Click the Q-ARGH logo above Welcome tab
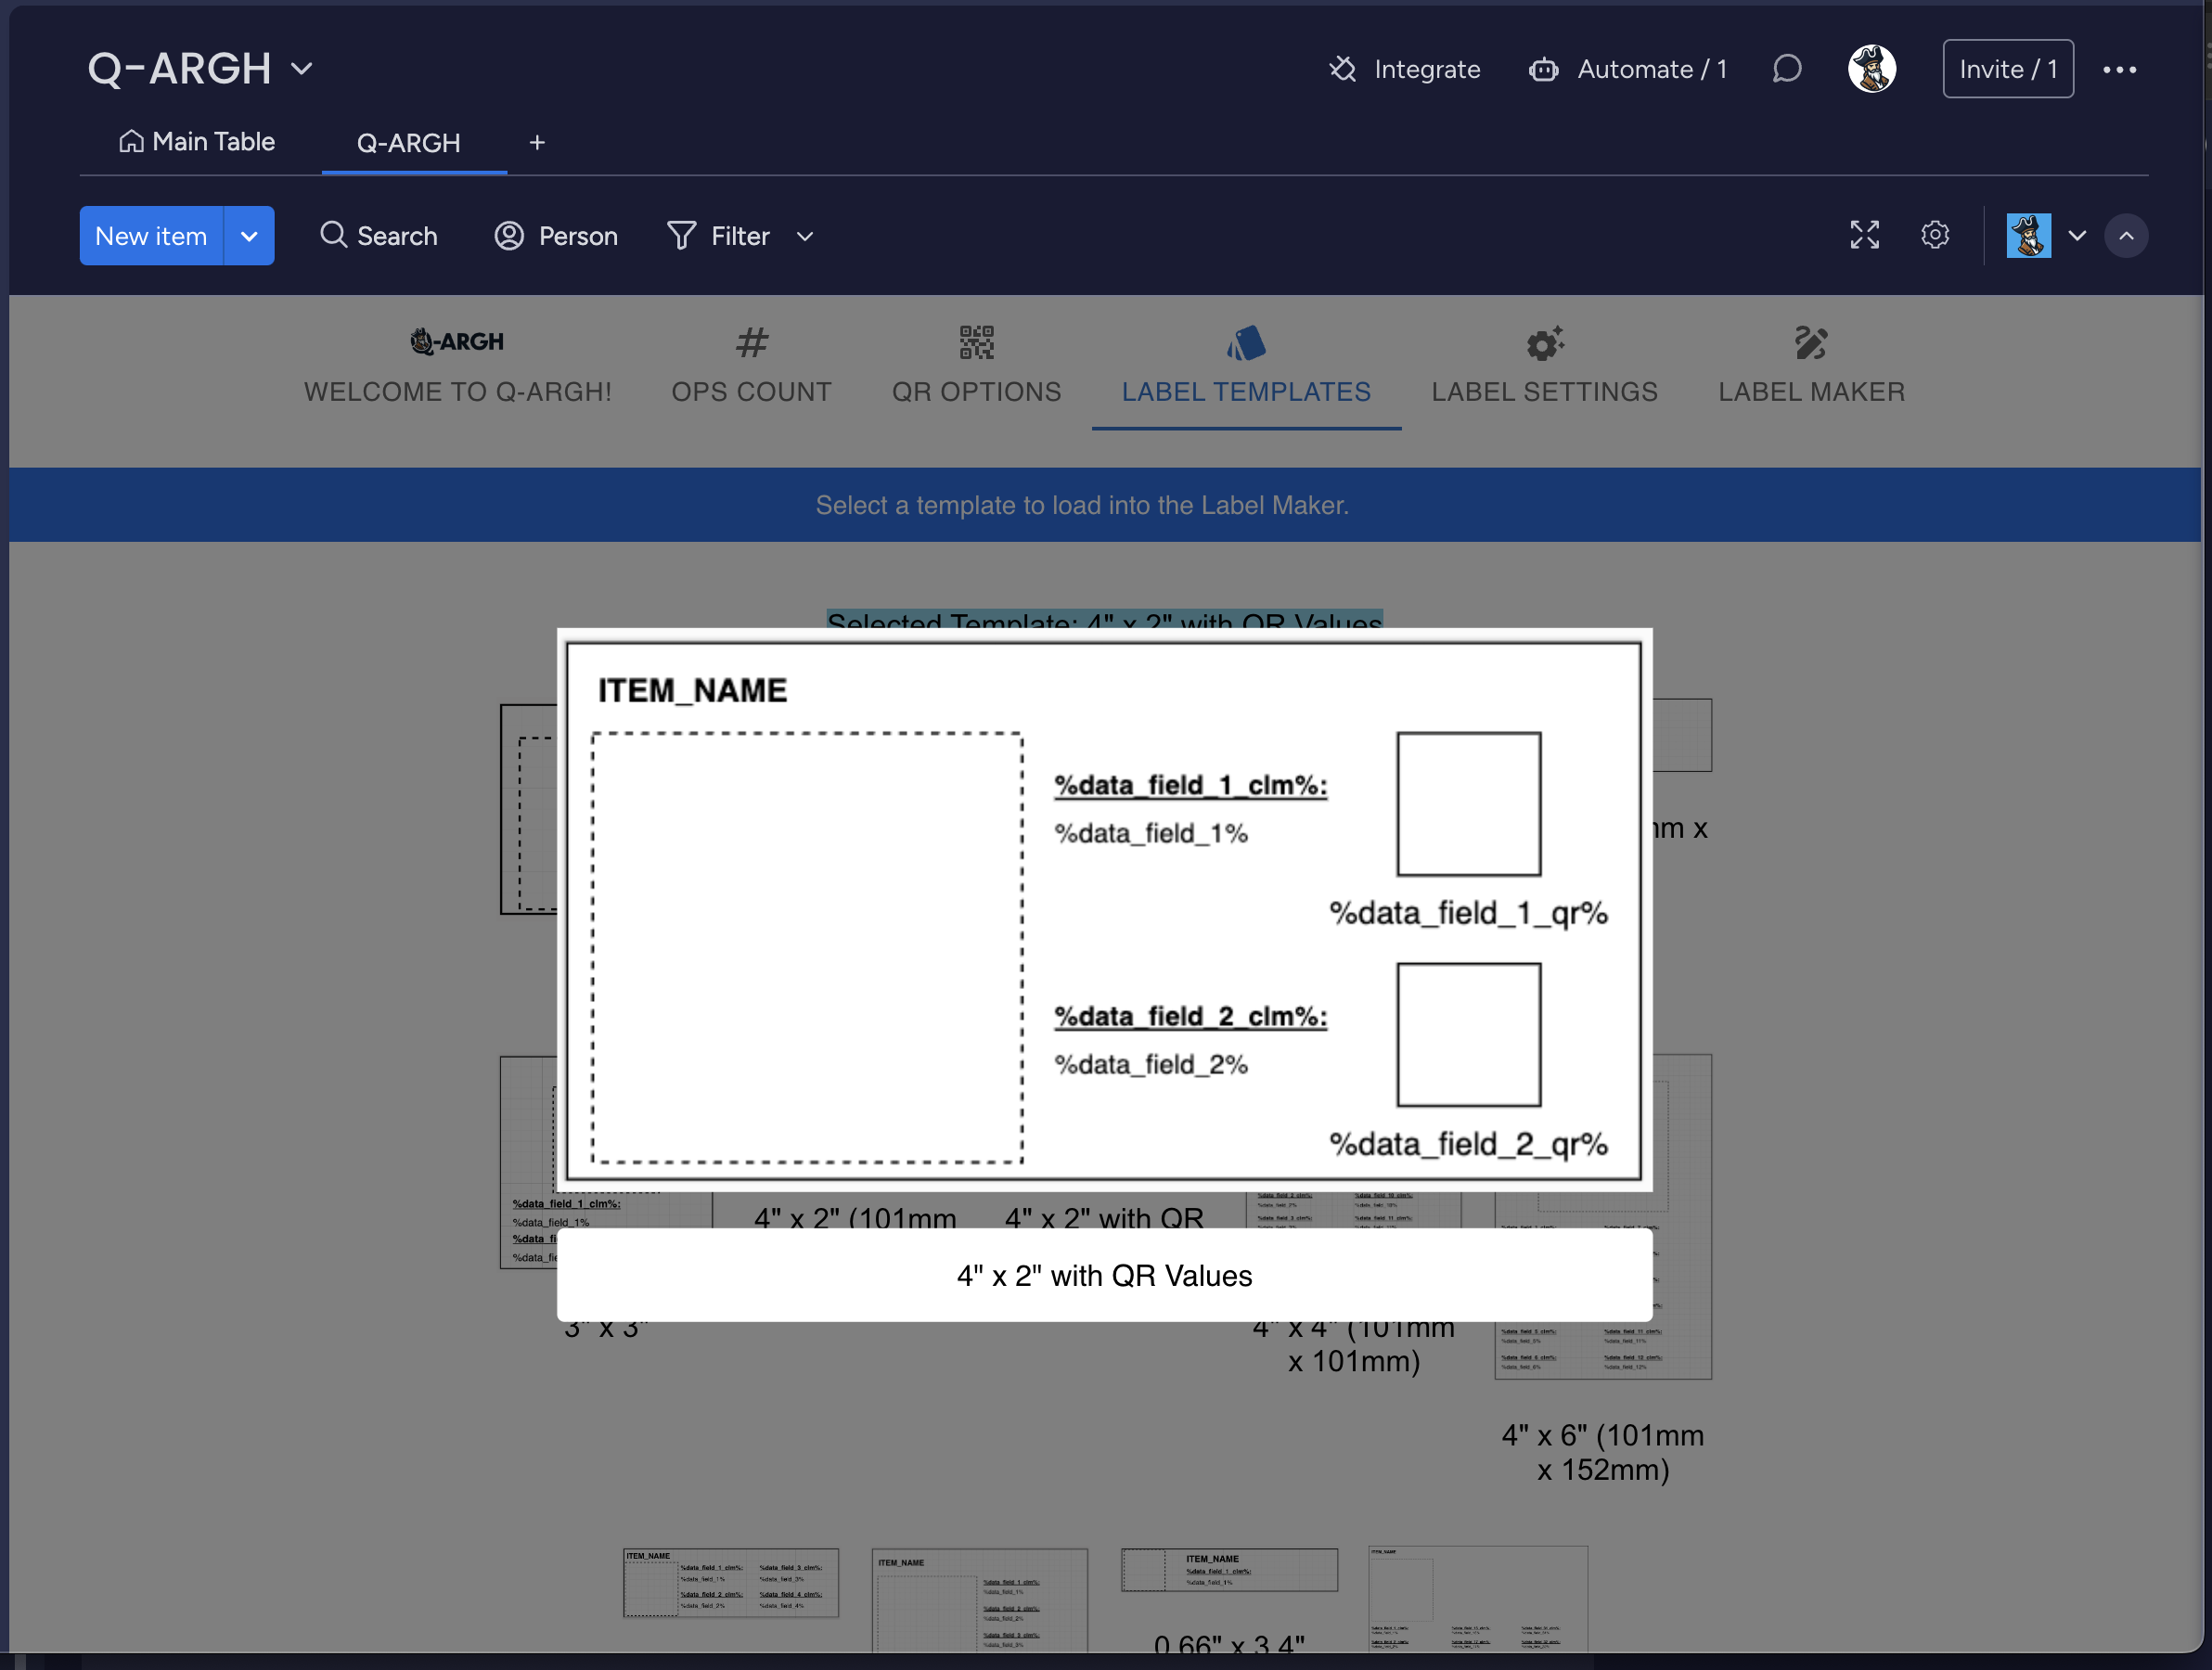Viewport: 2212px width, 1670px height. pyautogui.click(x=457, y=342)
